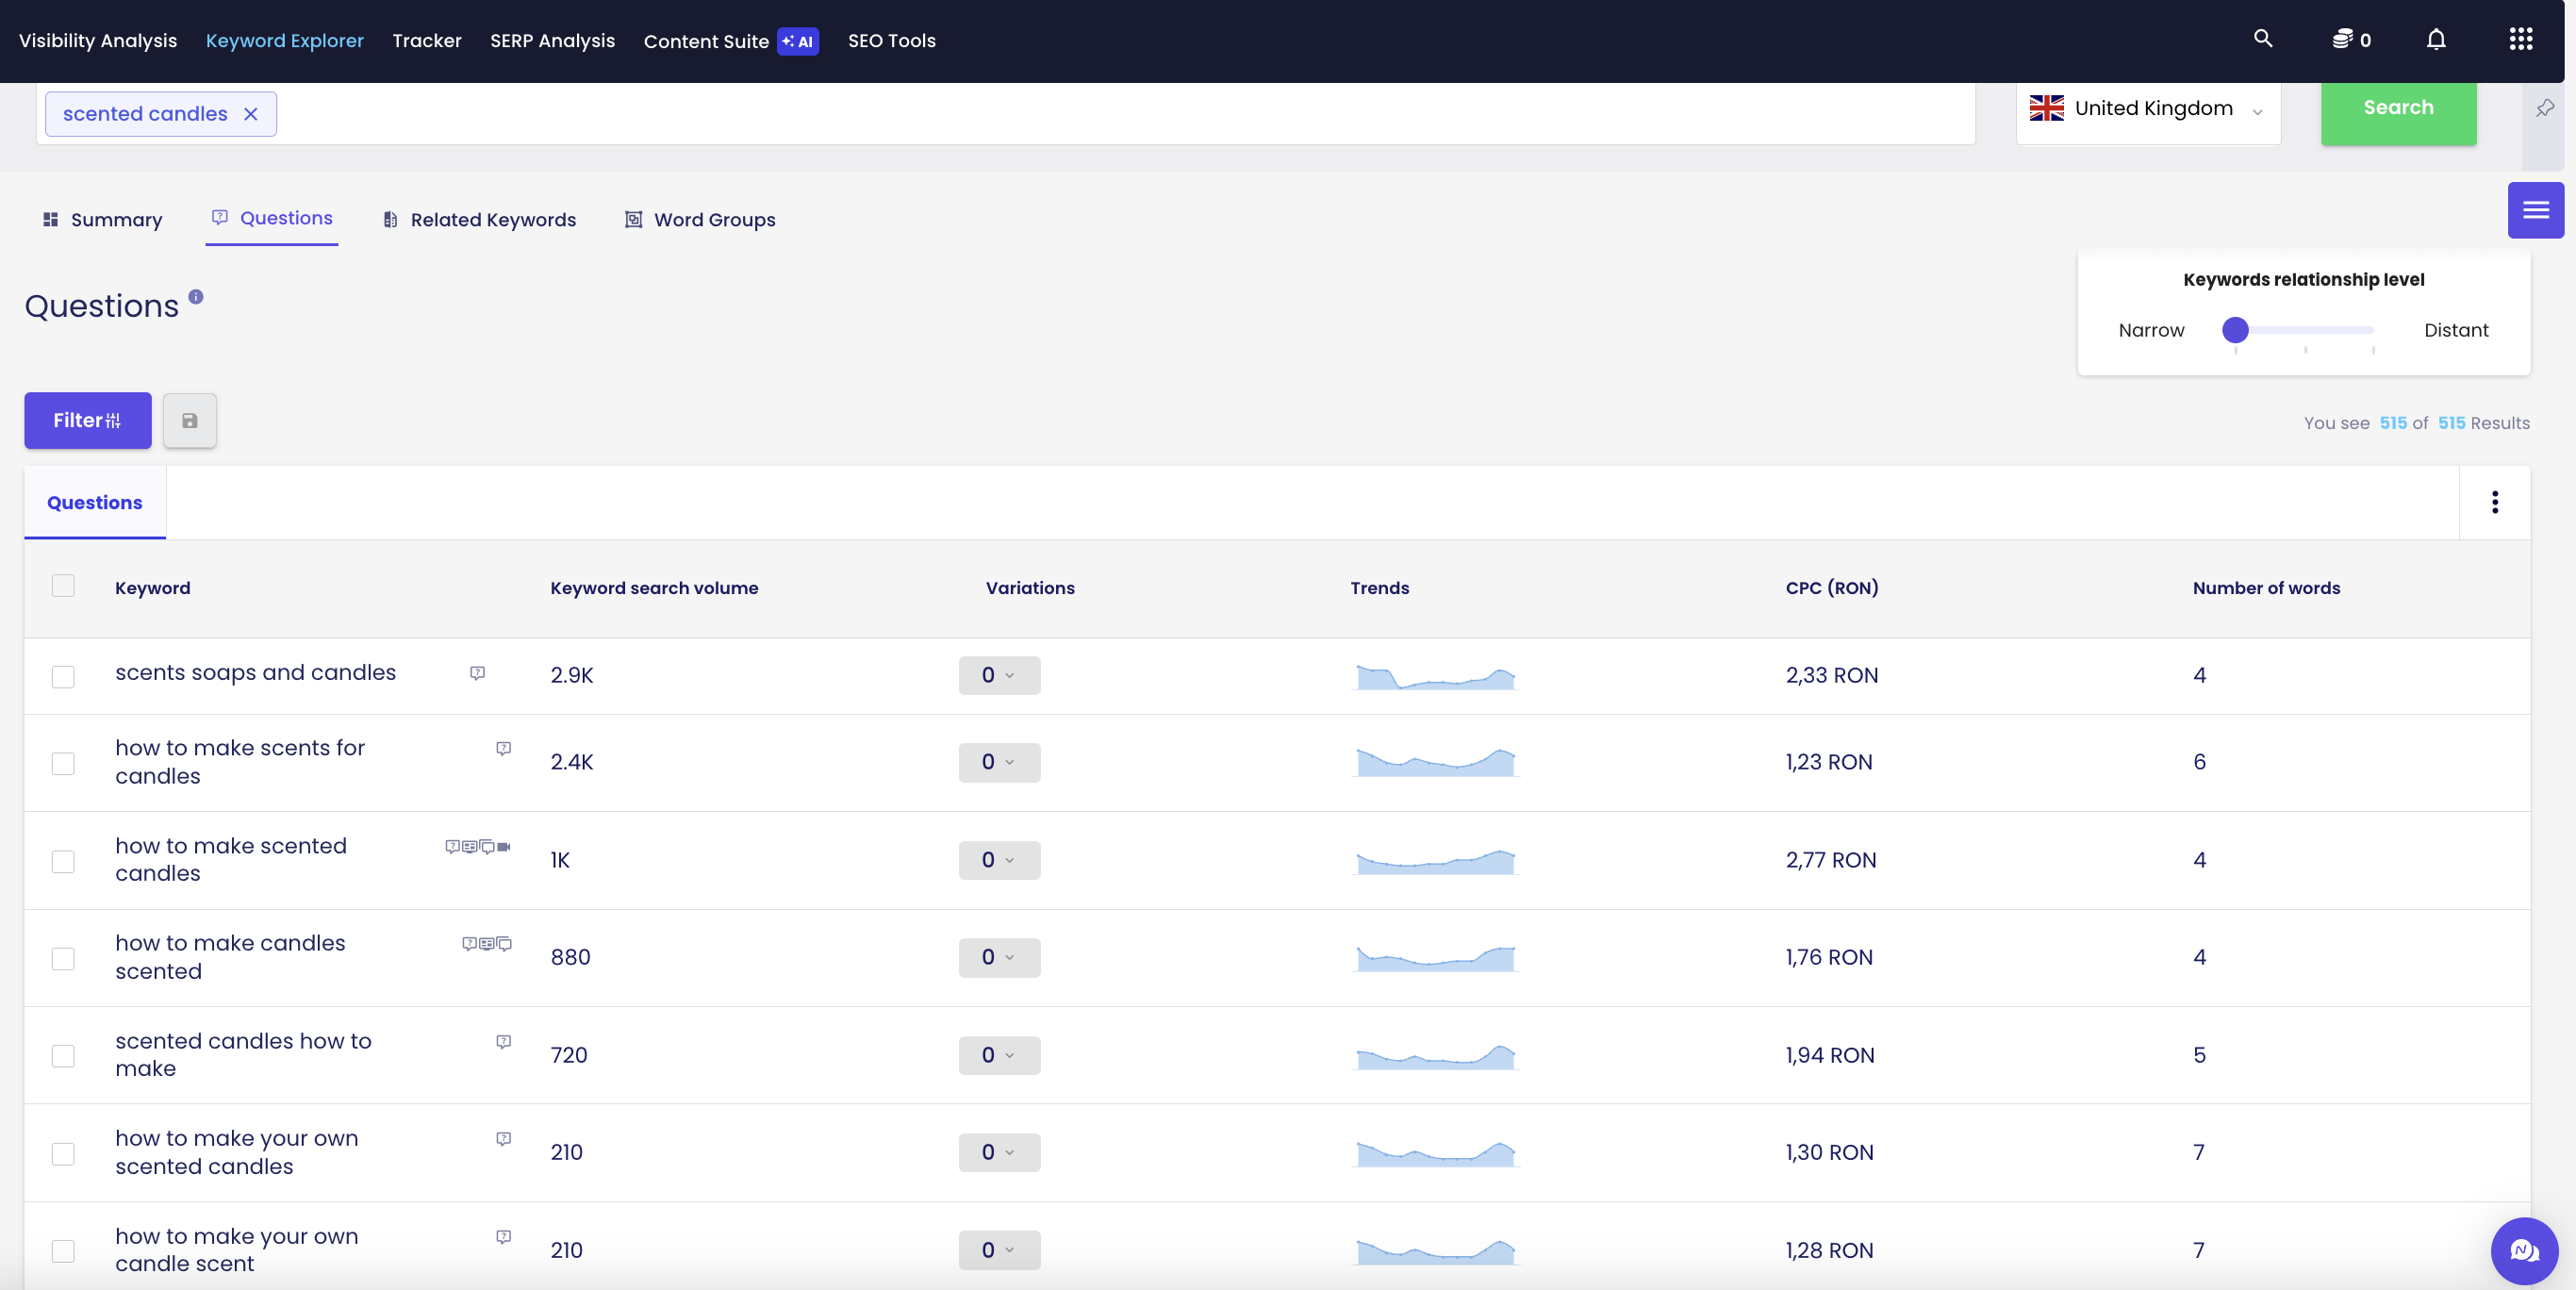This screenshot has height=1290, width=2576.
Task: Sort by CPC (RON) column header
Action: [1832, 588]
